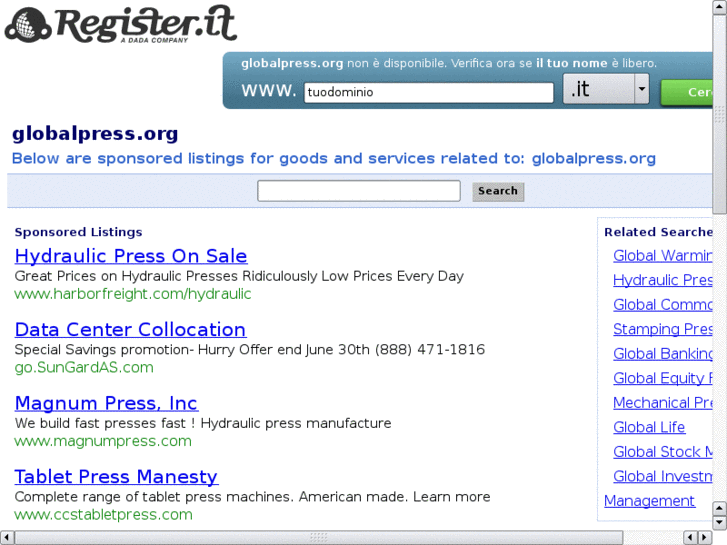Click the horizontal scrollbar left arrow

[x=6, y=537]
